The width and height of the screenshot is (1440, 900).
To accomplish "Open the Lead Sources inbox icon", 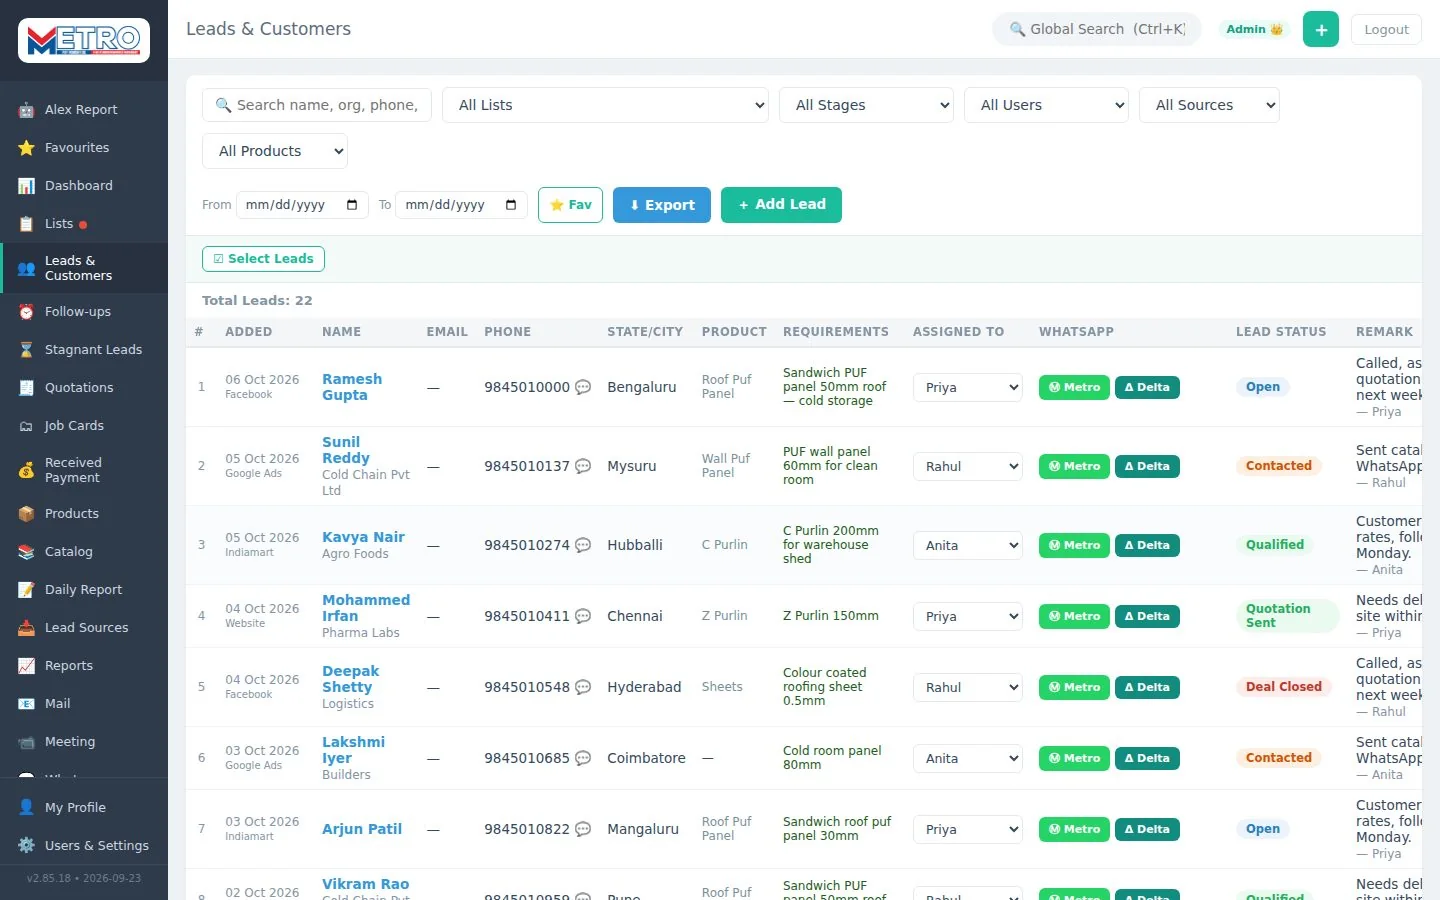I will pyautogui.click(x=26, y=628).
